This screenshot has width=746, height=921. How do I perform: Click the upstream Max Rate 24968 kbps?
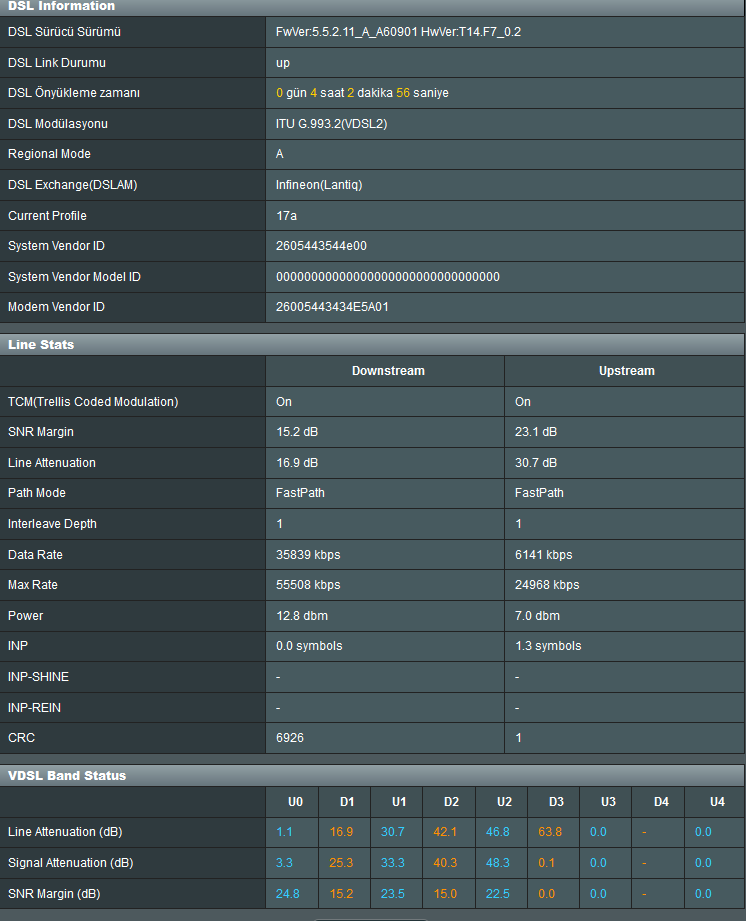547,585
